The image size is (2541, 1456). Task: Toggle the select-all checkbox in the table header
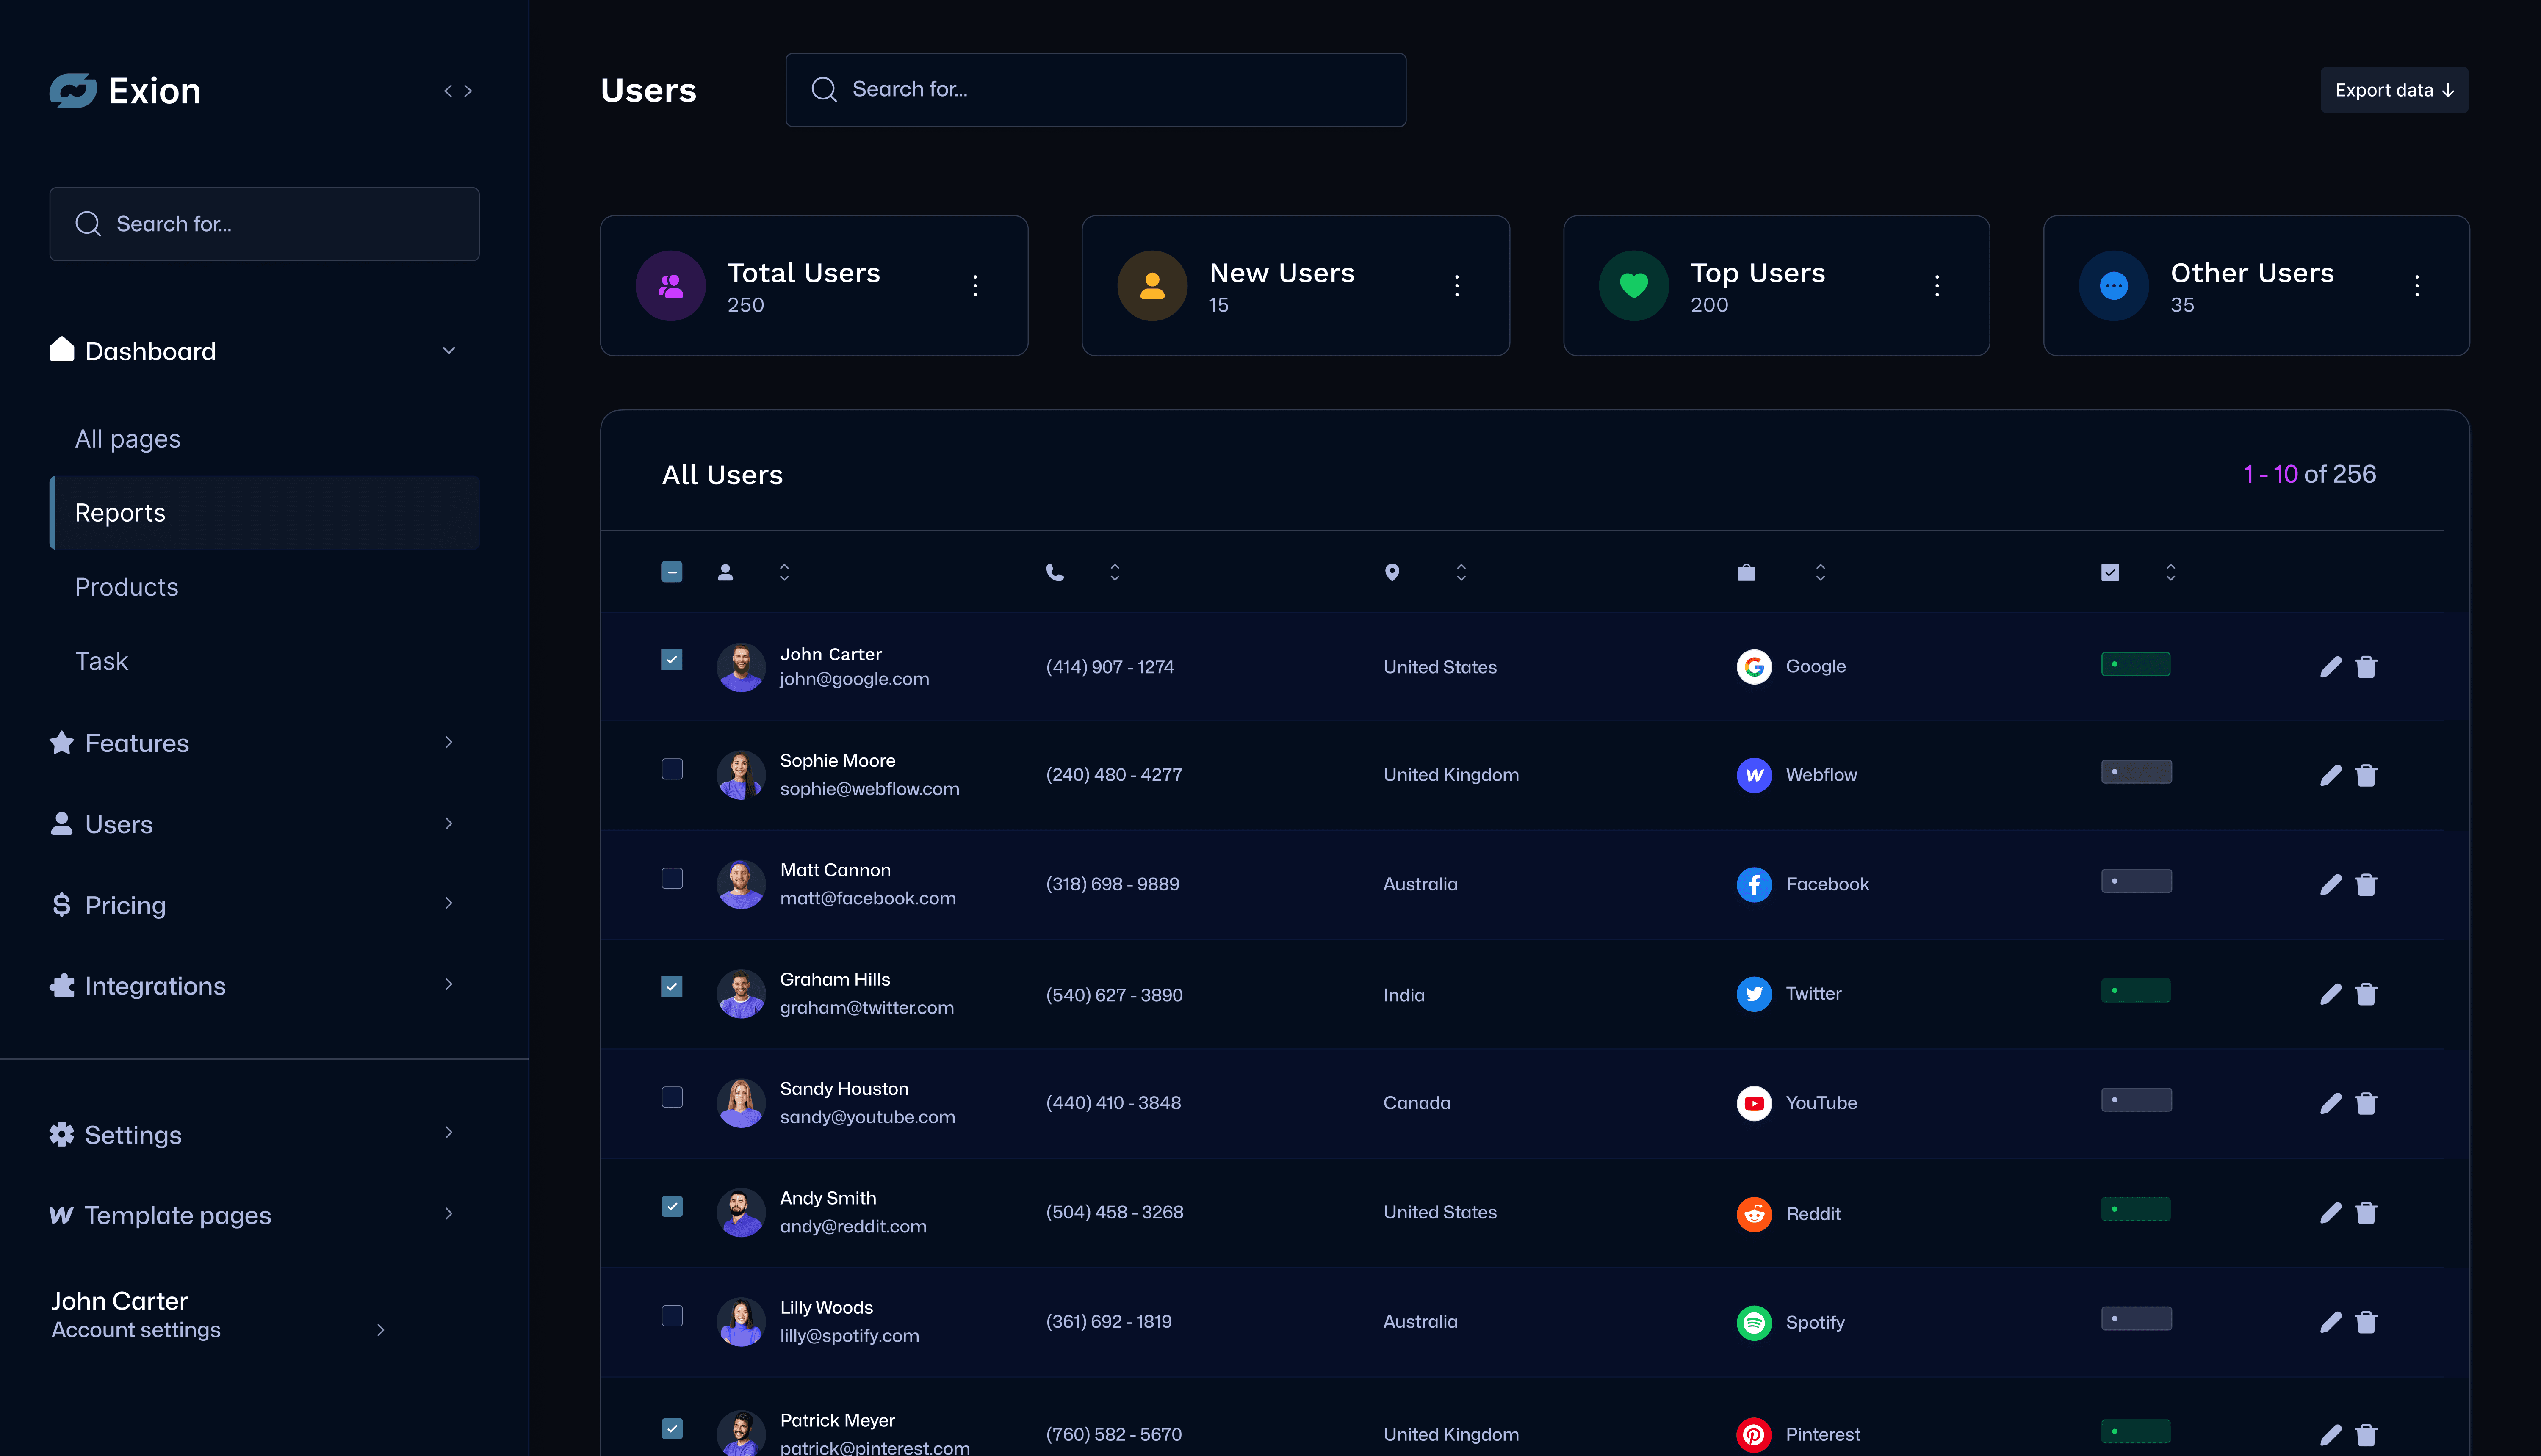672,573
